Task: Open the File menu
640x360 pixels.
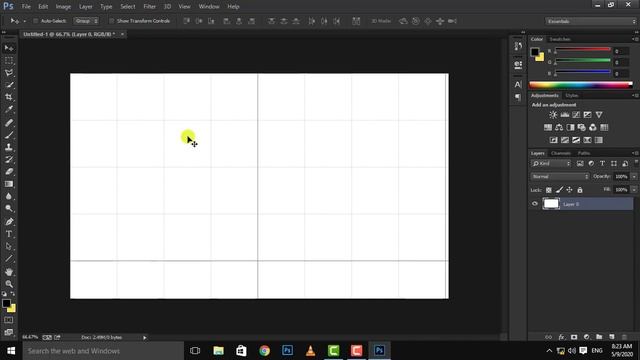Action: 26,7
